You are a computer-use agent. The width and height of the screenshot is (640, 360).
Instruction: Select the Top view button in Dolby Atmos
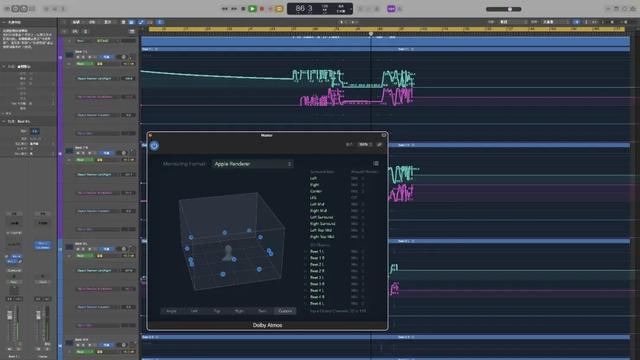[217, 311]
